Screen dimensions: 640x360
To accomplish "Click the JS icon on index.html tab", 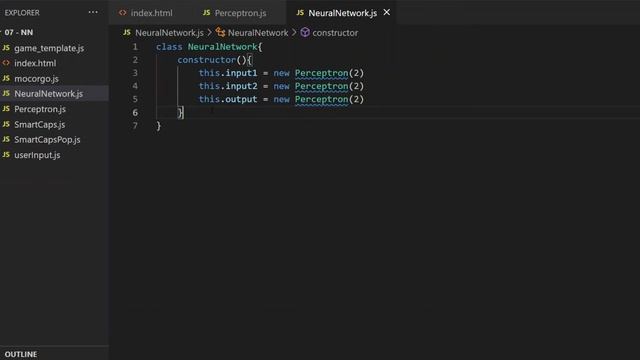I will click(122, 13).
